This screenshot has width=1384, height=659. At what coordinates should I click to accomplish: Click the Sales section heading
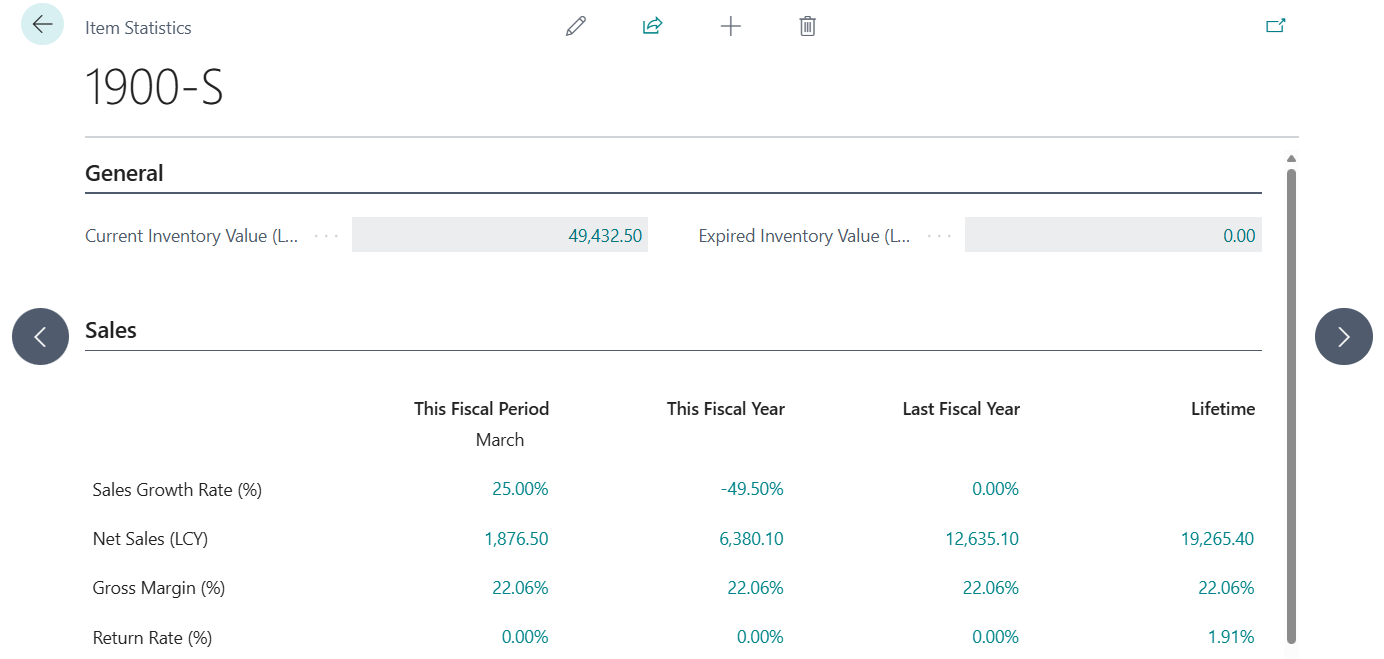110,330
